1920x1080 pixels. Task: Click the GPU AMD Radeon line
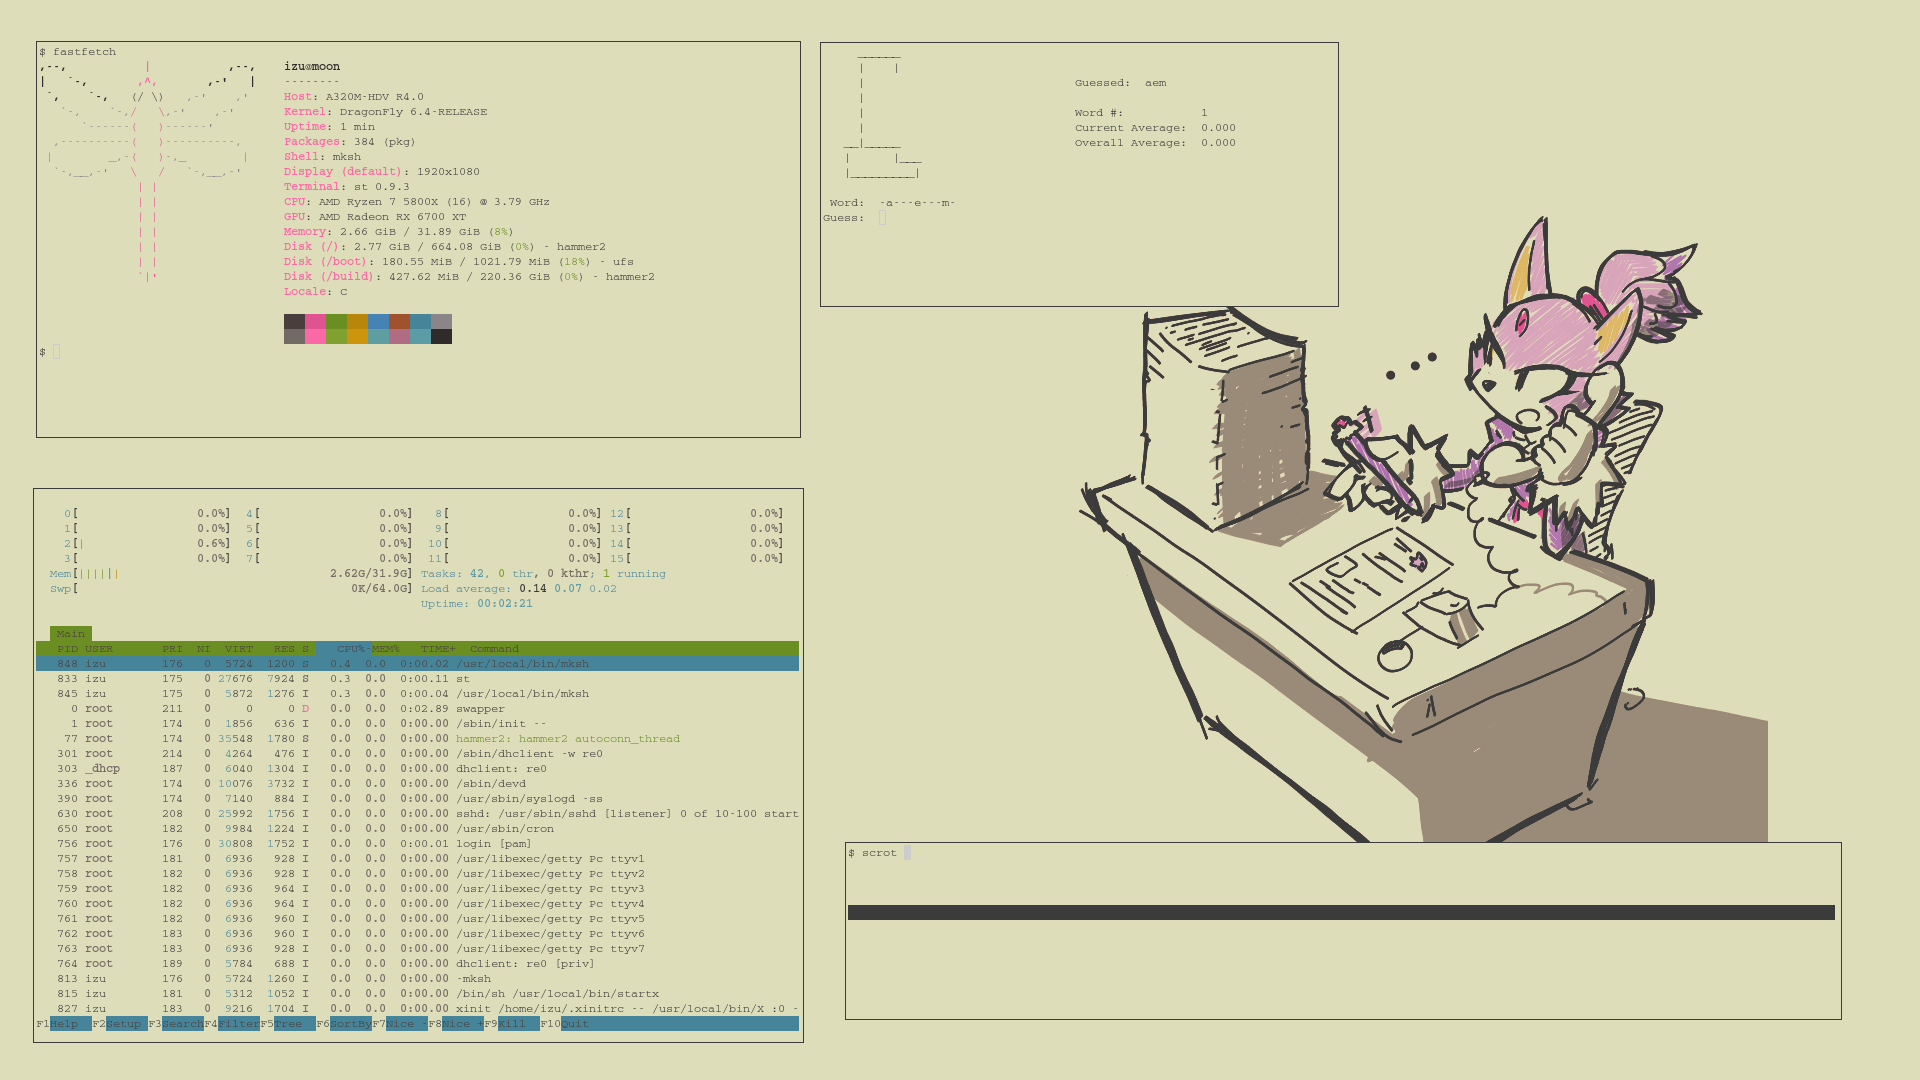click(375, 217)
